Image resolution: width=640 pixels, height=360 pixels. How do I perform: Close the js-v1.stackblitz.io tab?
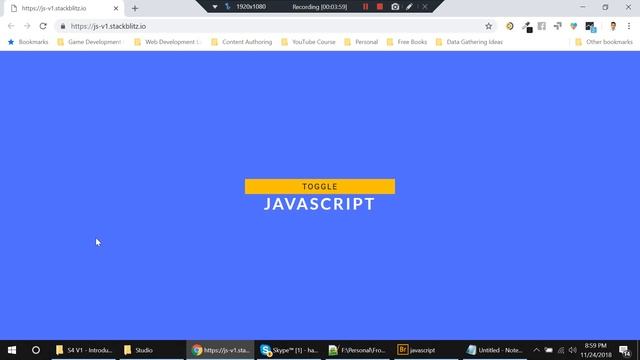116,8
